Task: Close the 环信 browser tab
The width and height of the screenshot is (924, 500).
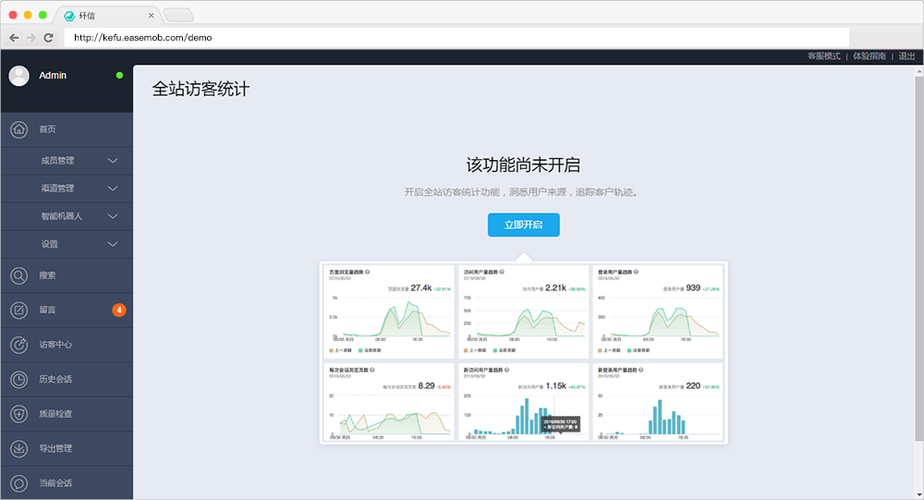Action: 151,16
